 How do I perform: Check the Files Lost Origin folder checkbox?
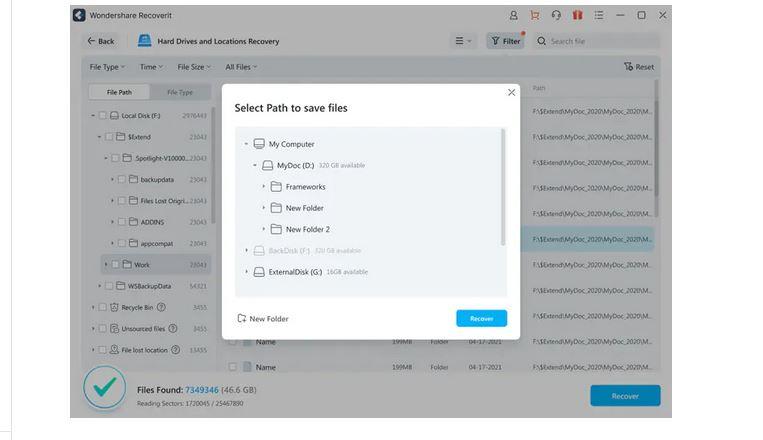pyautogui.click(x=122, y=201)
